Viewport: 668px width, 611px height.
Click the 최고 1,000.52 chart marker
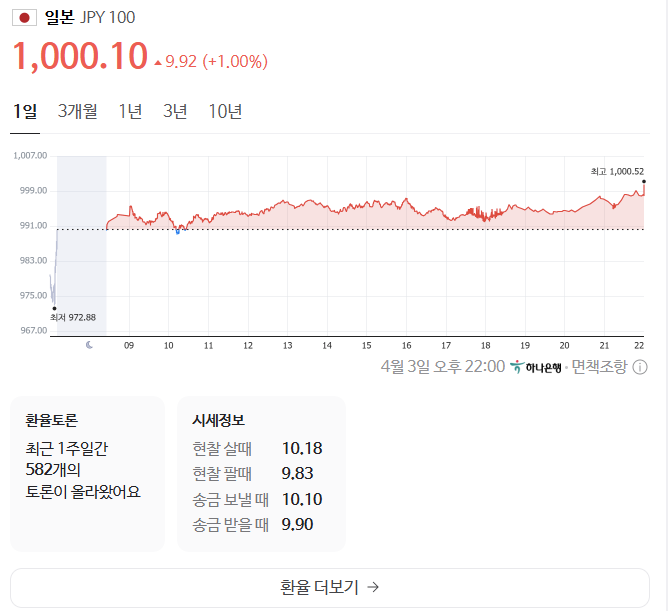(x=644, y=181)
